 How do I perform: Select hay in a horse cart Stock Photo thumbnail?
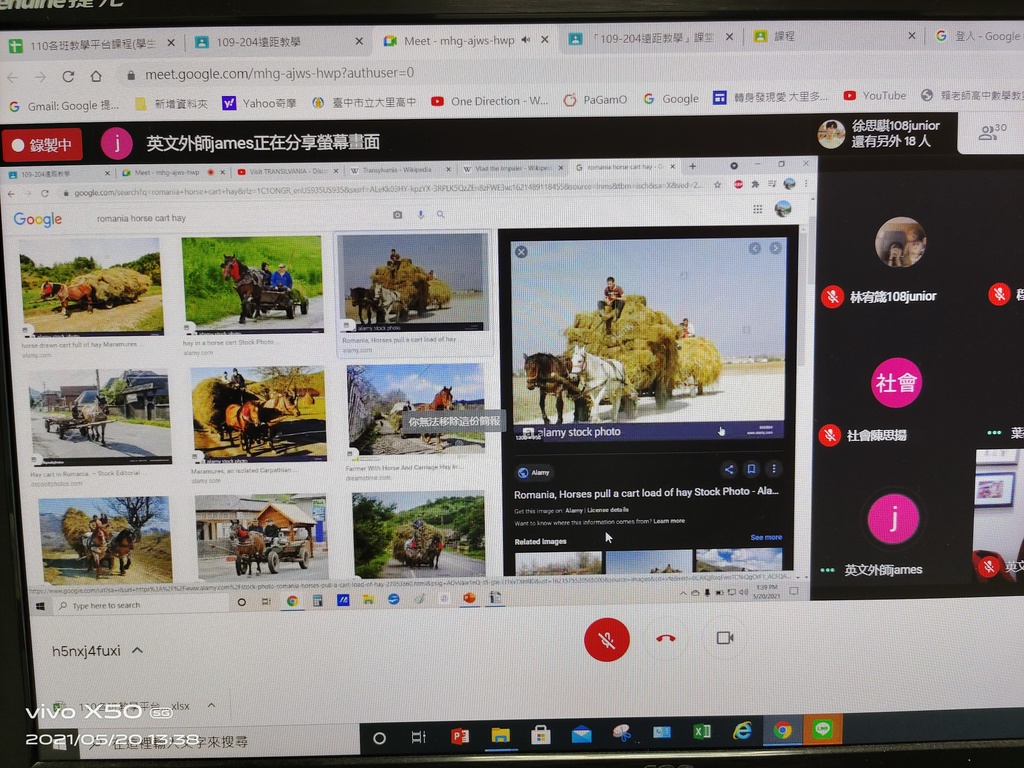pos(253,284)
